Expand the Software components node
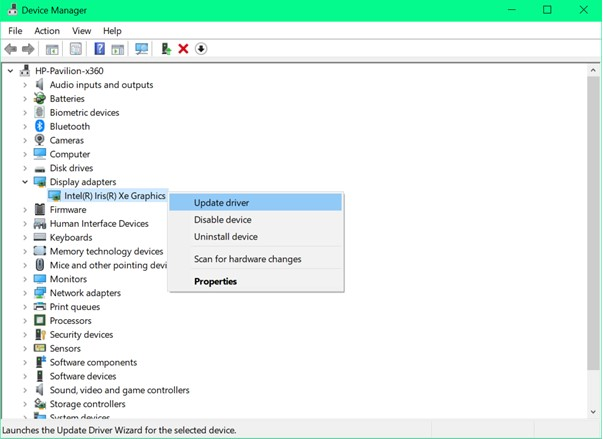 point(25,362)
